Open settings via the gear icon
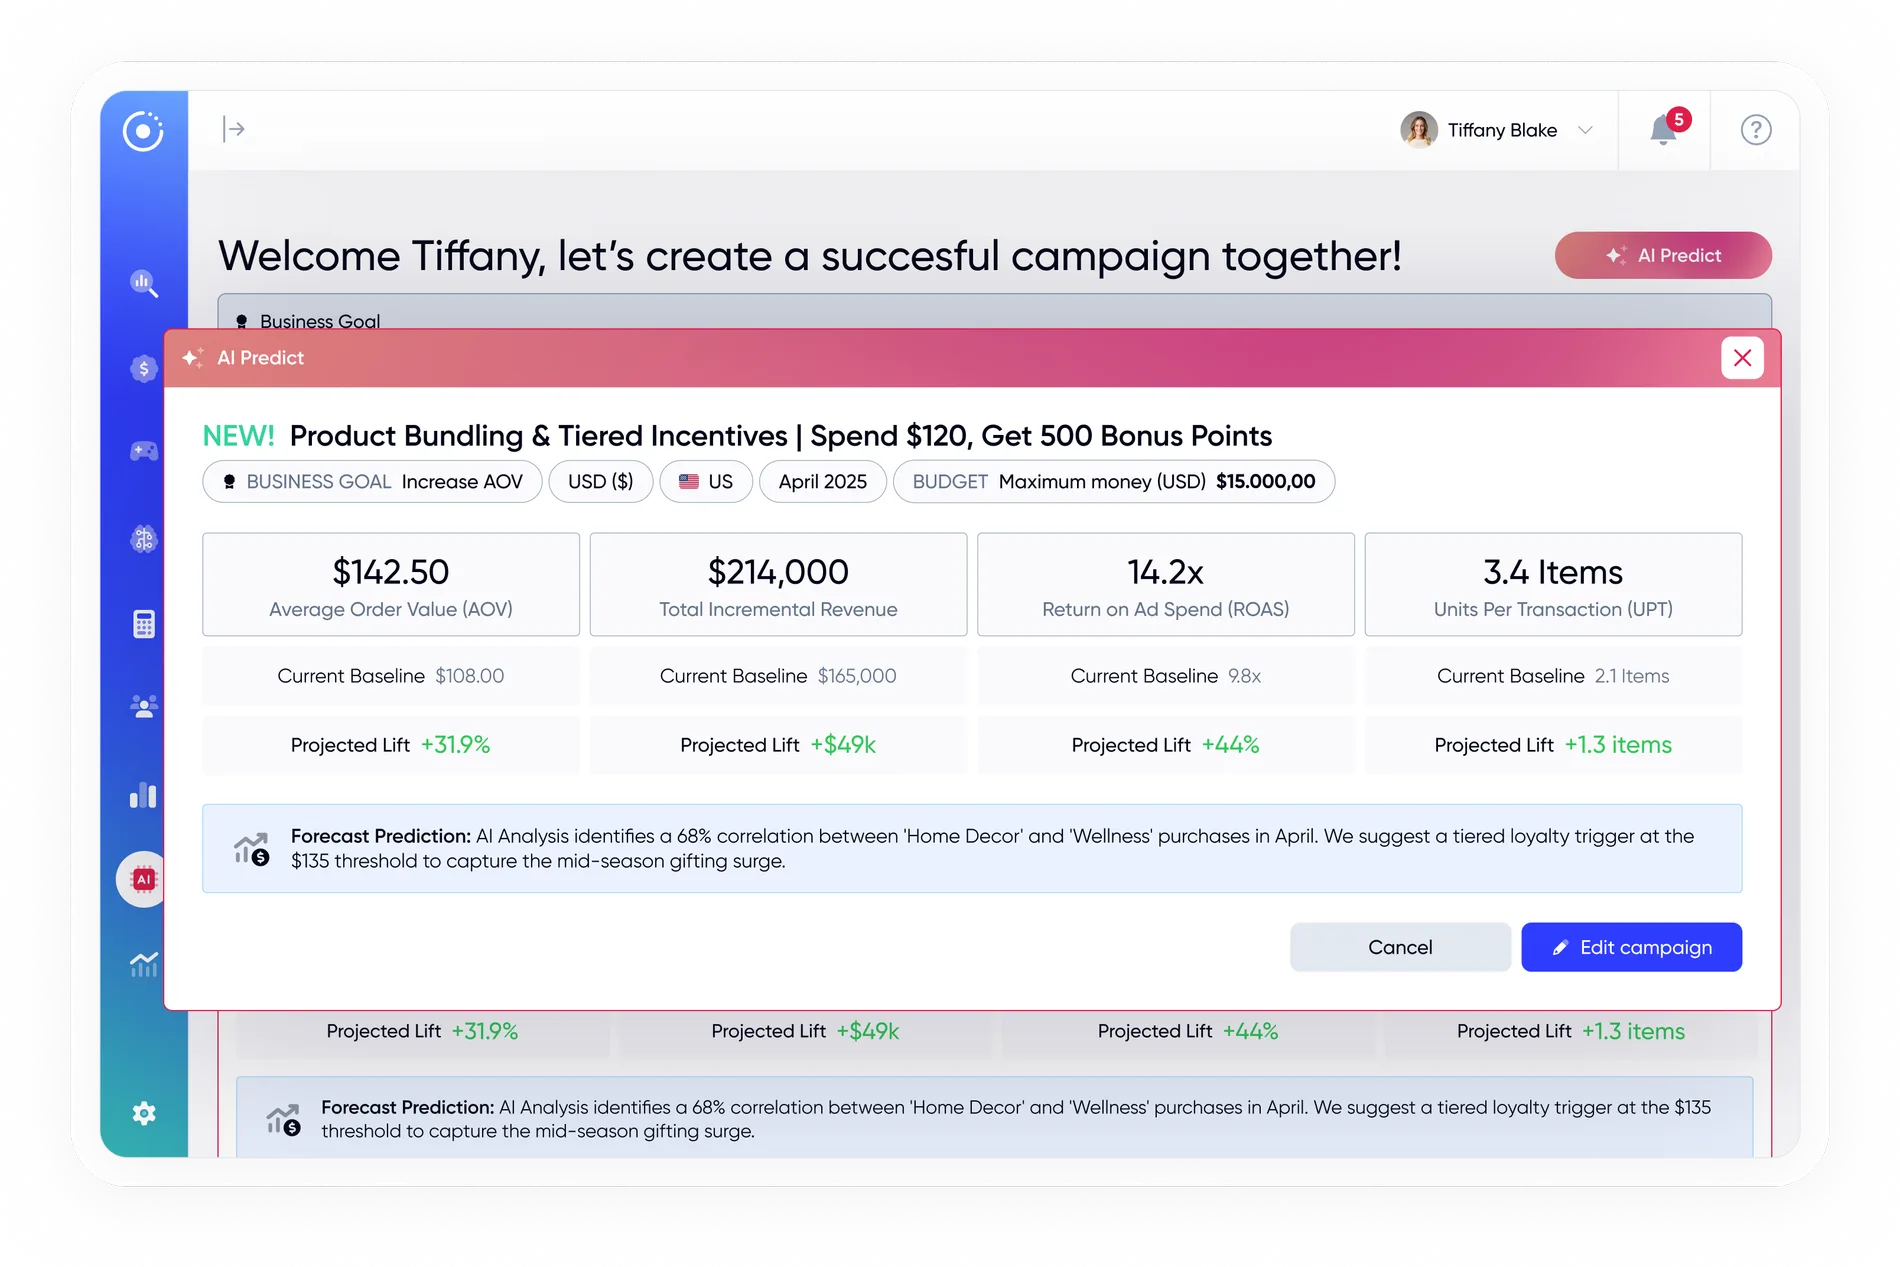Screen dimensions: 1900x1267 coord(144,1113)
